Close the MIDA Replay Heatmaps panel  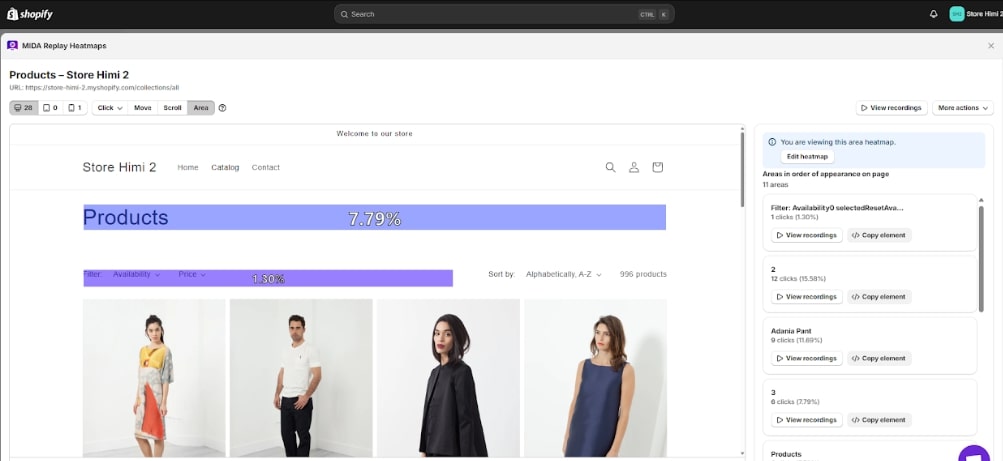(991, 46)
